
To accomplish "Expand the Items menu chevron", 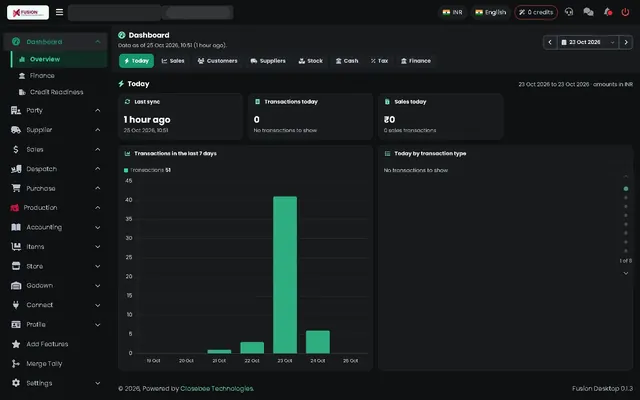I will click(x=98, y=247).
